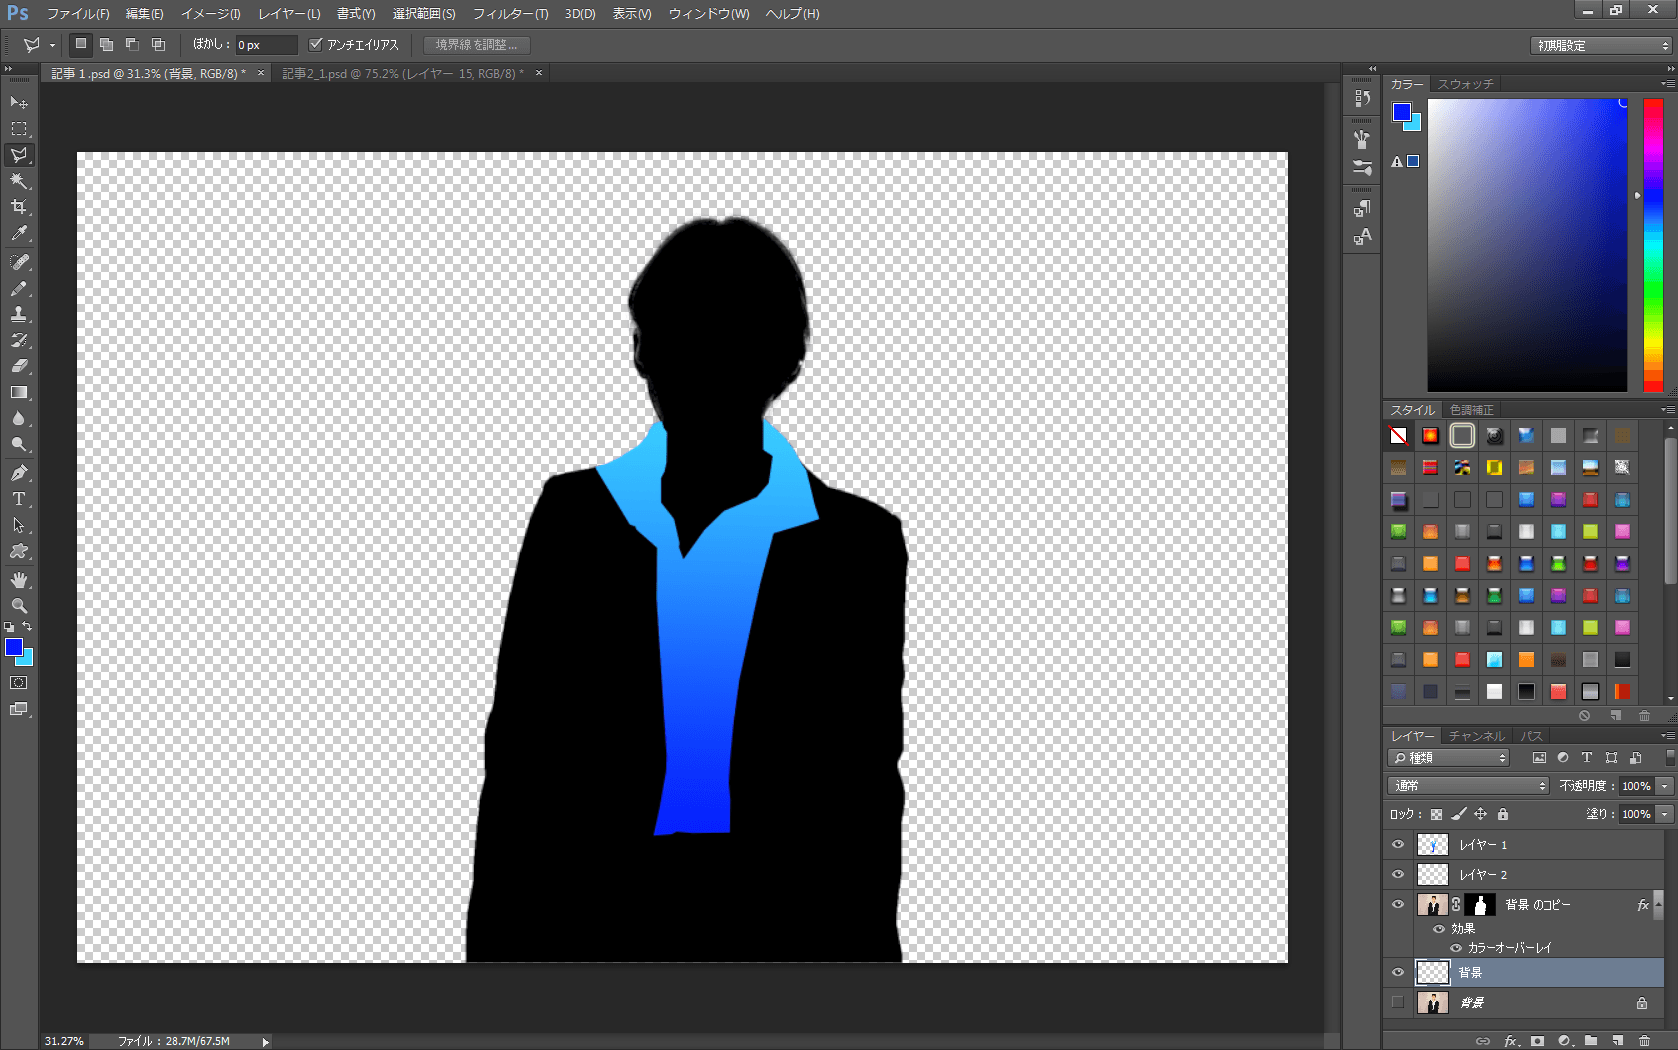The height and width of the screenshot is (1050, 1678).
Task: Click the new group folder button
Action: [x=1591, y=1041]
